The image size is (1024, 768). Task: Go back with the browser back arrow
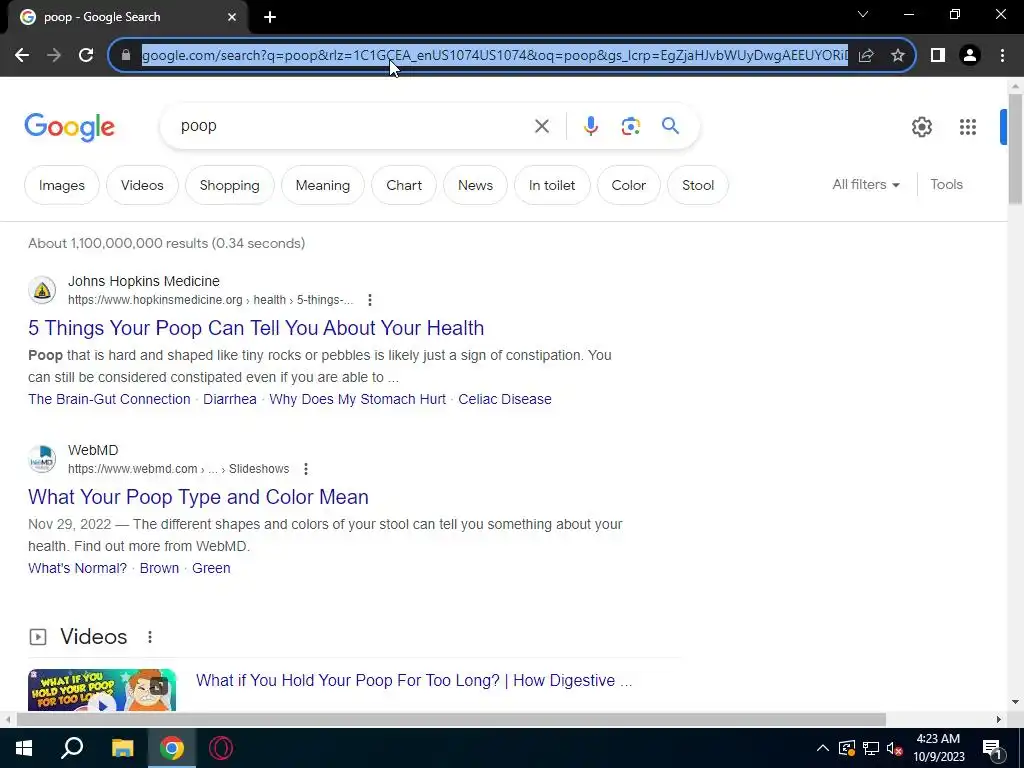[x=22, y=56]
